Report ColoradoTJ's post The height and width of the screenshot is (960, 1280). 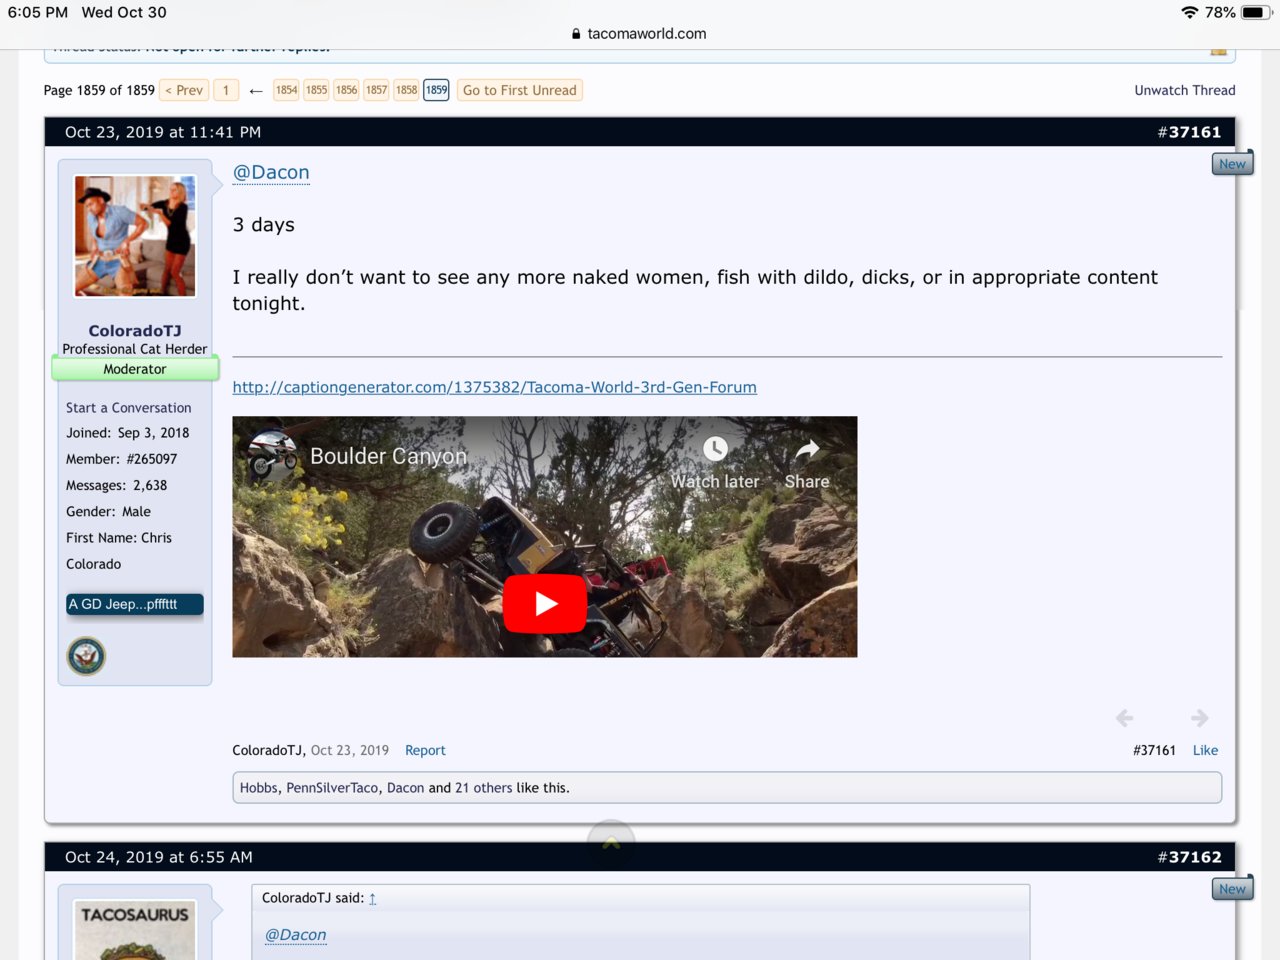(425, 750)
